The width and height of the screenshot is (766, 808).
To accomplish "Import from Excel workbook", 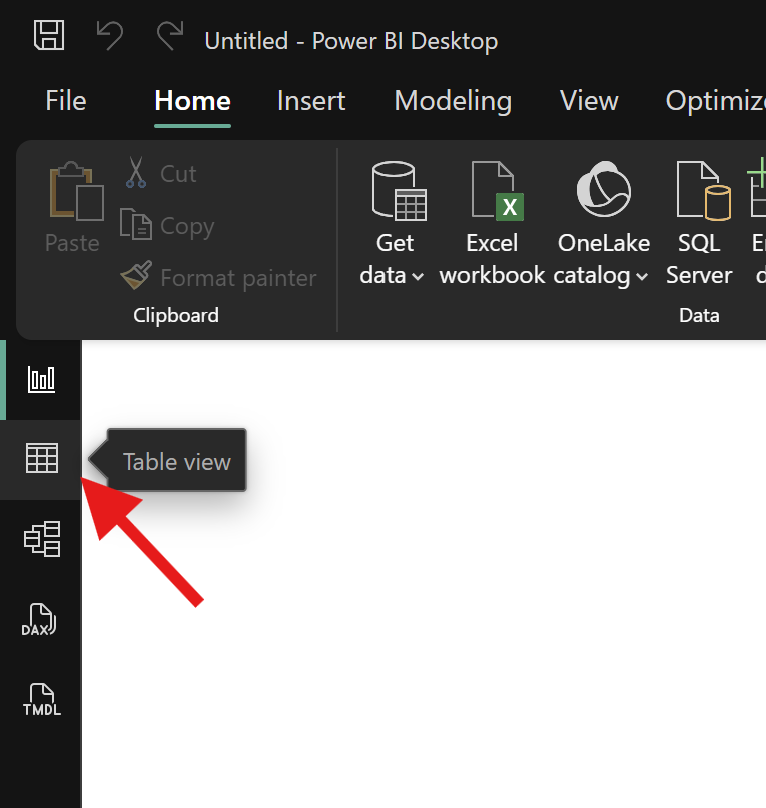I will (x=492, y=224).
